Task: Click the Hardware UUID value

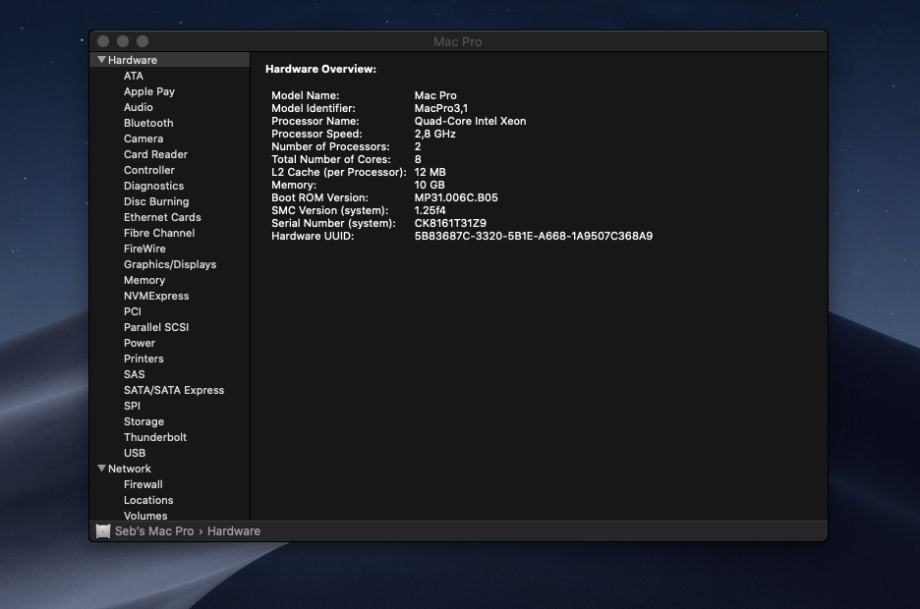Action: coord(533,236)
